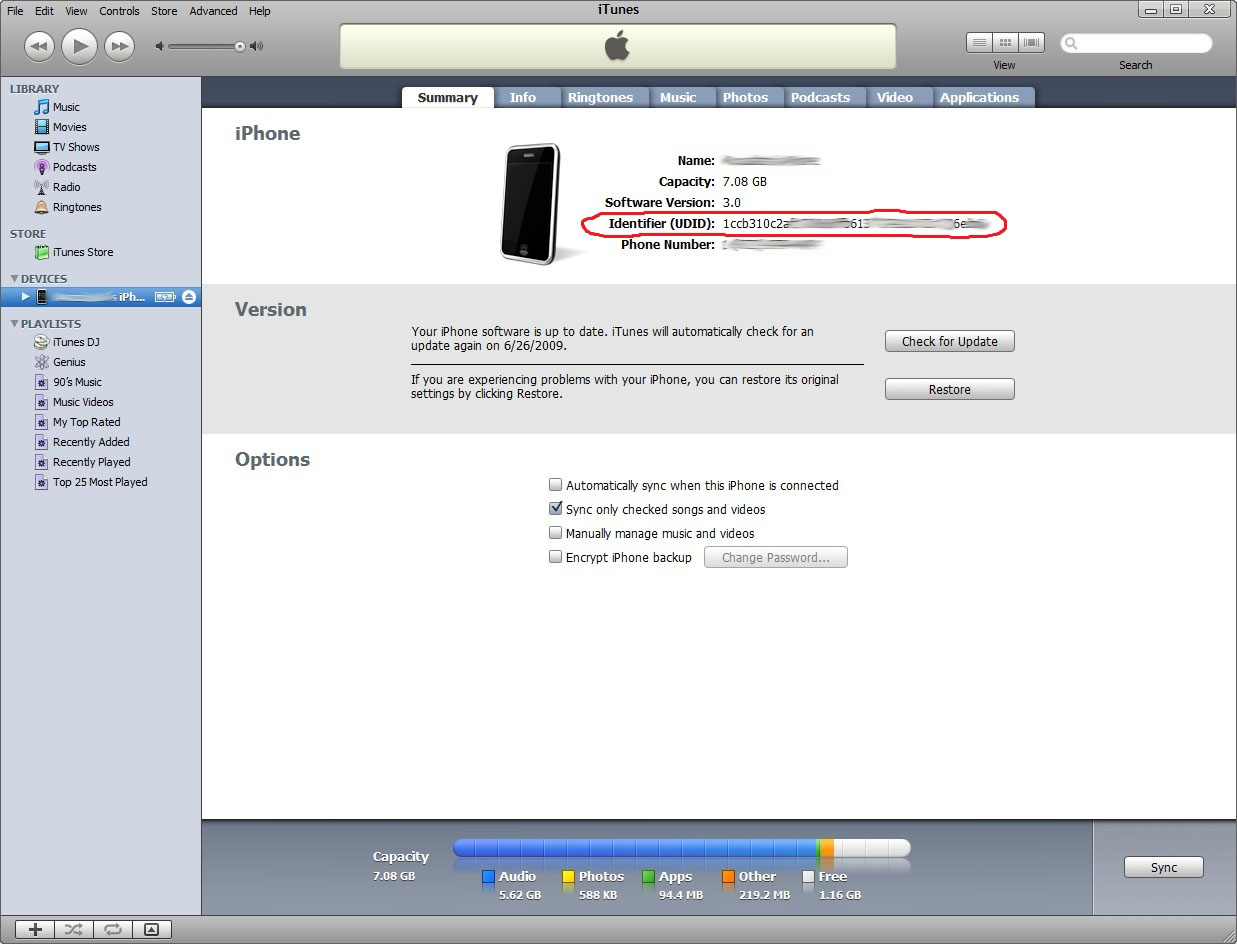Switch to list view

coord(979,43)
